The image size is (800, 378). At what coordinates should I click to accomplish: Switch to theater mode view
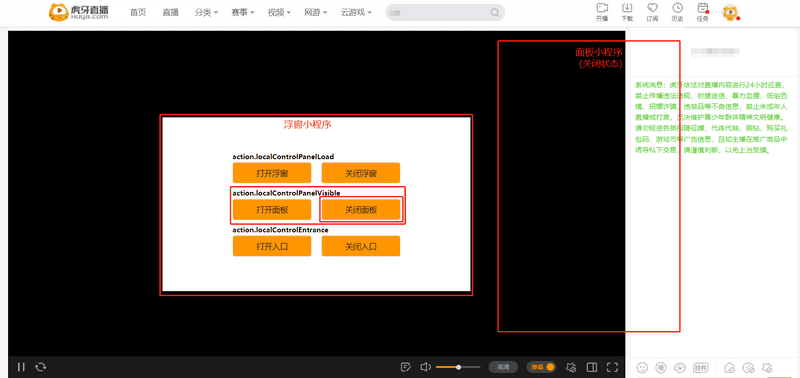[x=592, y=367]
